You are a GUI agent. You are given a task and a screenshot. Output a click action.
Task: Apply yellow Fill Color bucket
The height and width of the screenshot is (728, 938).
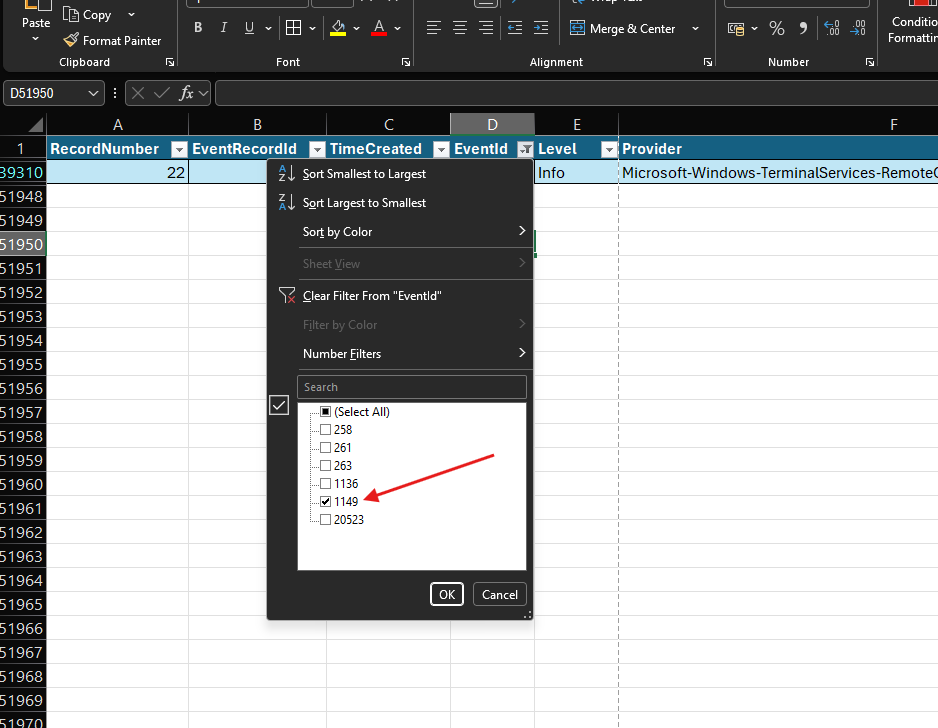point(338,28)
